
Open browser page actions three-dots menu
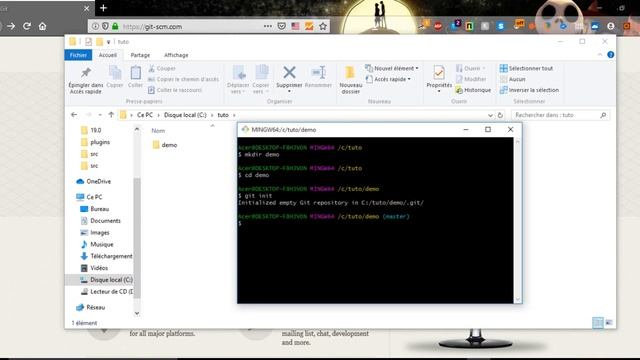pos(267,26)
